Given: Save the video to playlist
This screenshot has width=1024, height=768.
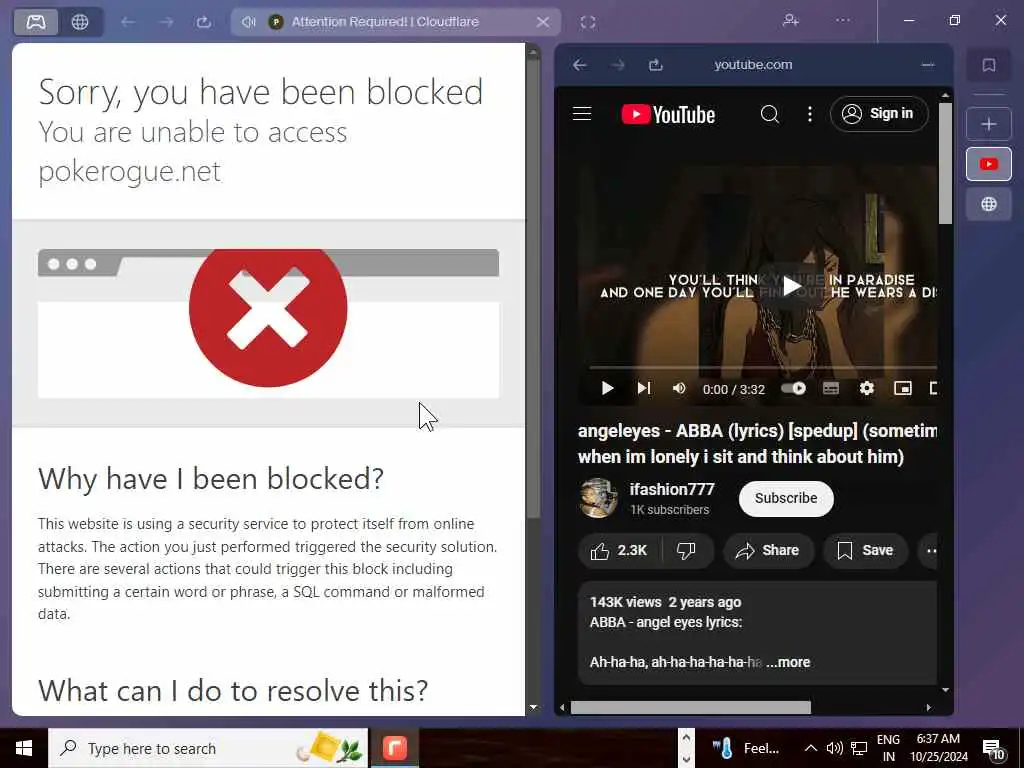Looking at the screenshot, I should coord(865,551).
